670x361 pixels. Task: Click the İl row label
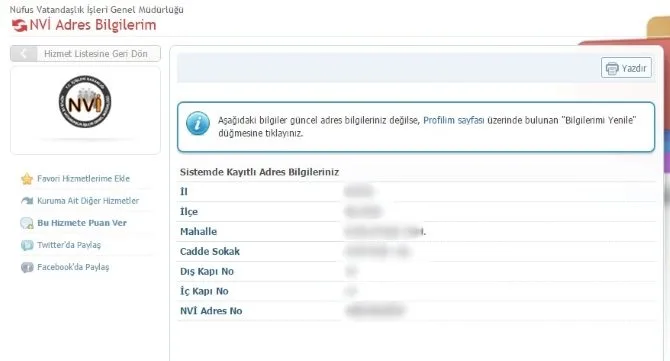tap(184, 192)
